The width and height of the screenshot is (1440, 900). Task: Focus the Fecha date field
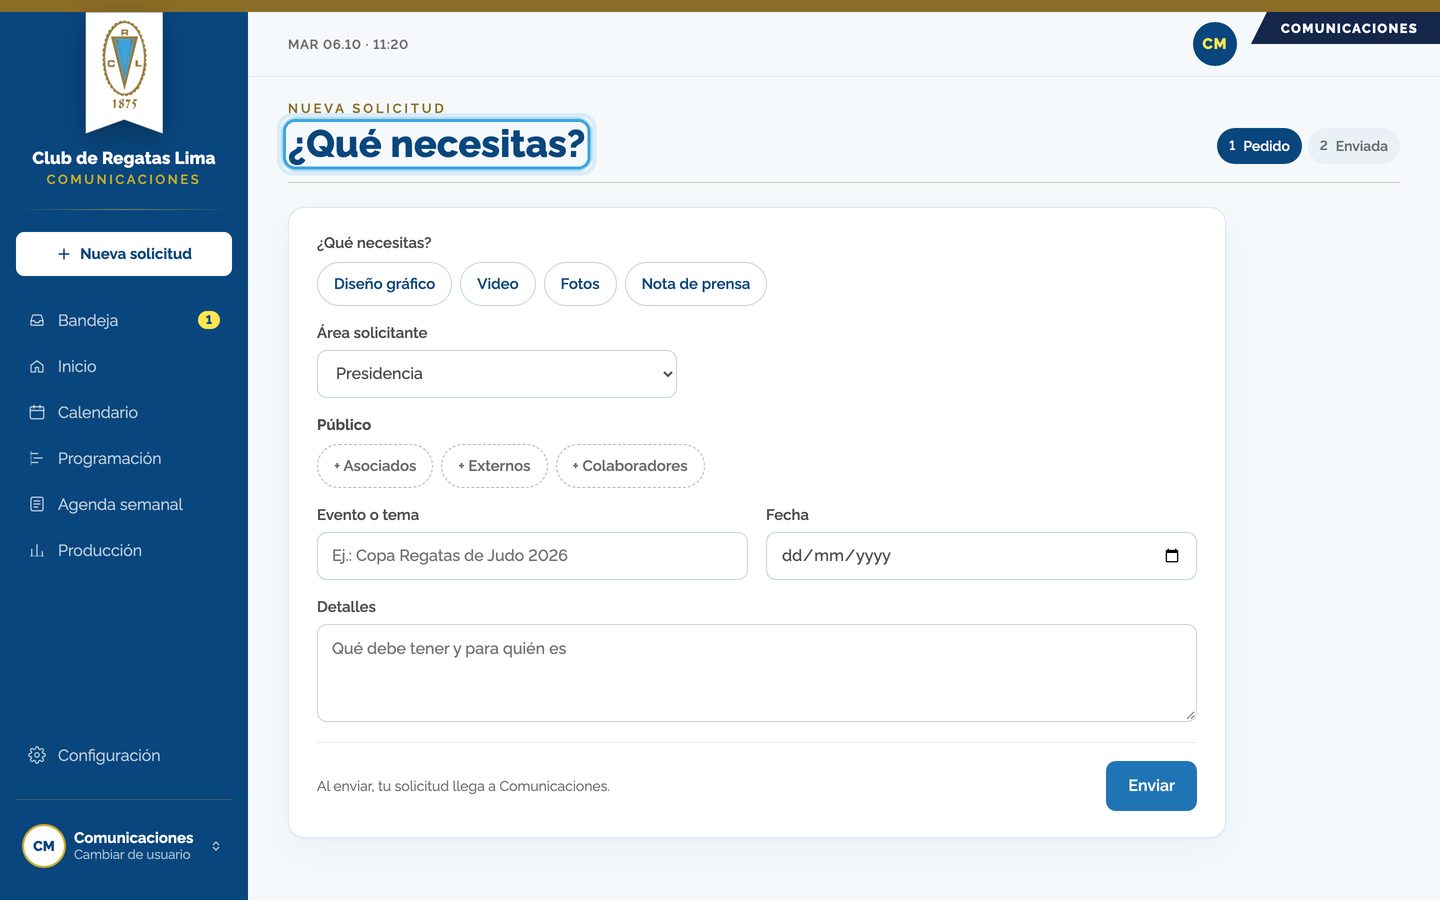click(x=981, y=556)
